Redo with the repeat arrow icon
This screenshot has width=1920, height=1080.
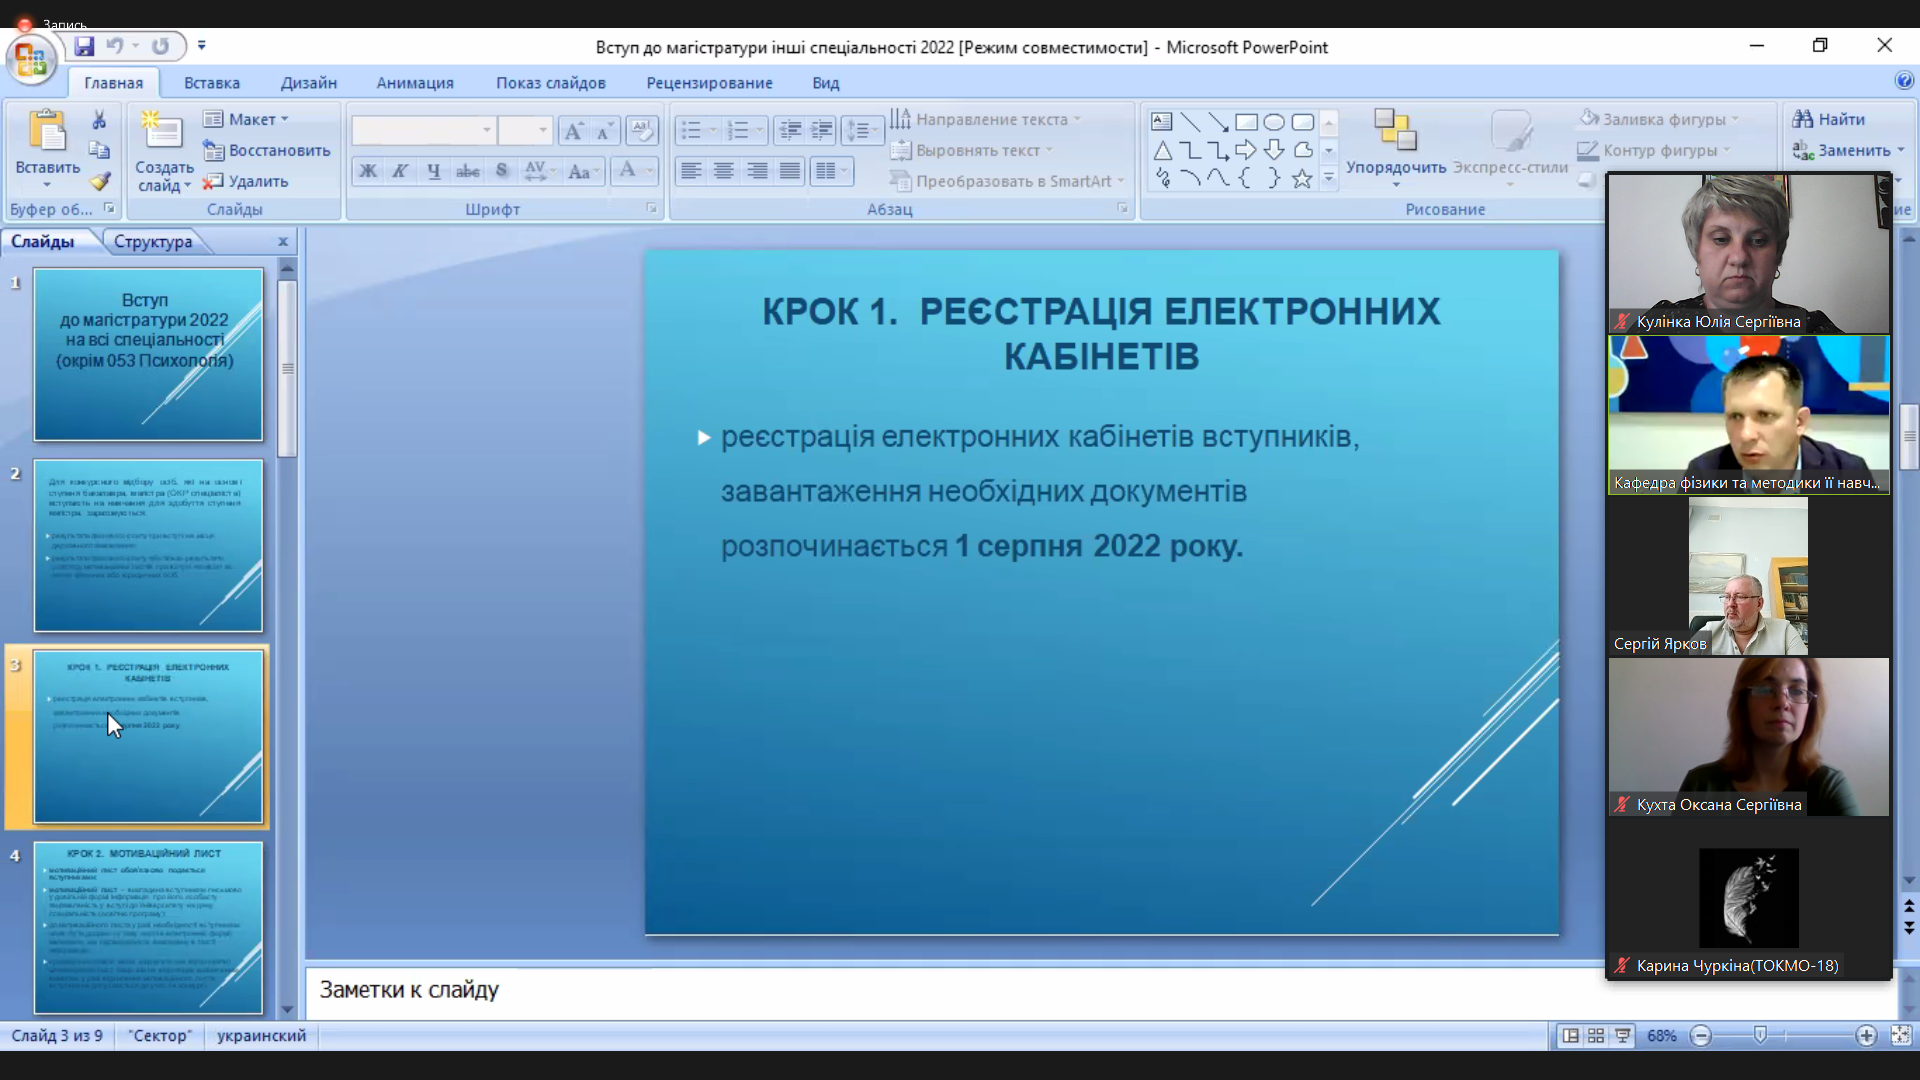[x=160, y=46]
